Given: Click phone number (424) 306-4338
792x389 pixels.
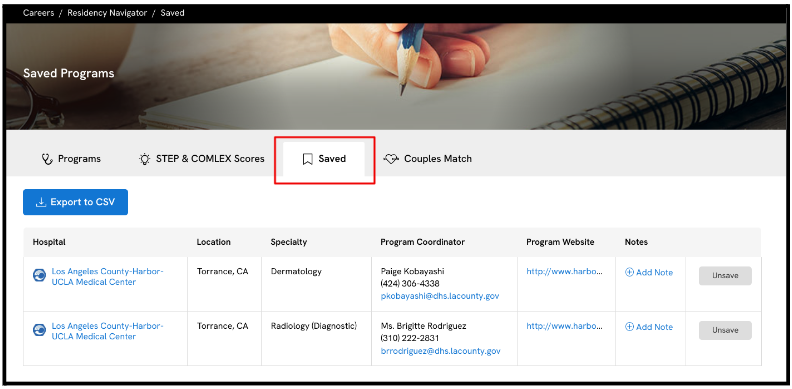Looking at the screenshot, I should (x=410, y=283).
